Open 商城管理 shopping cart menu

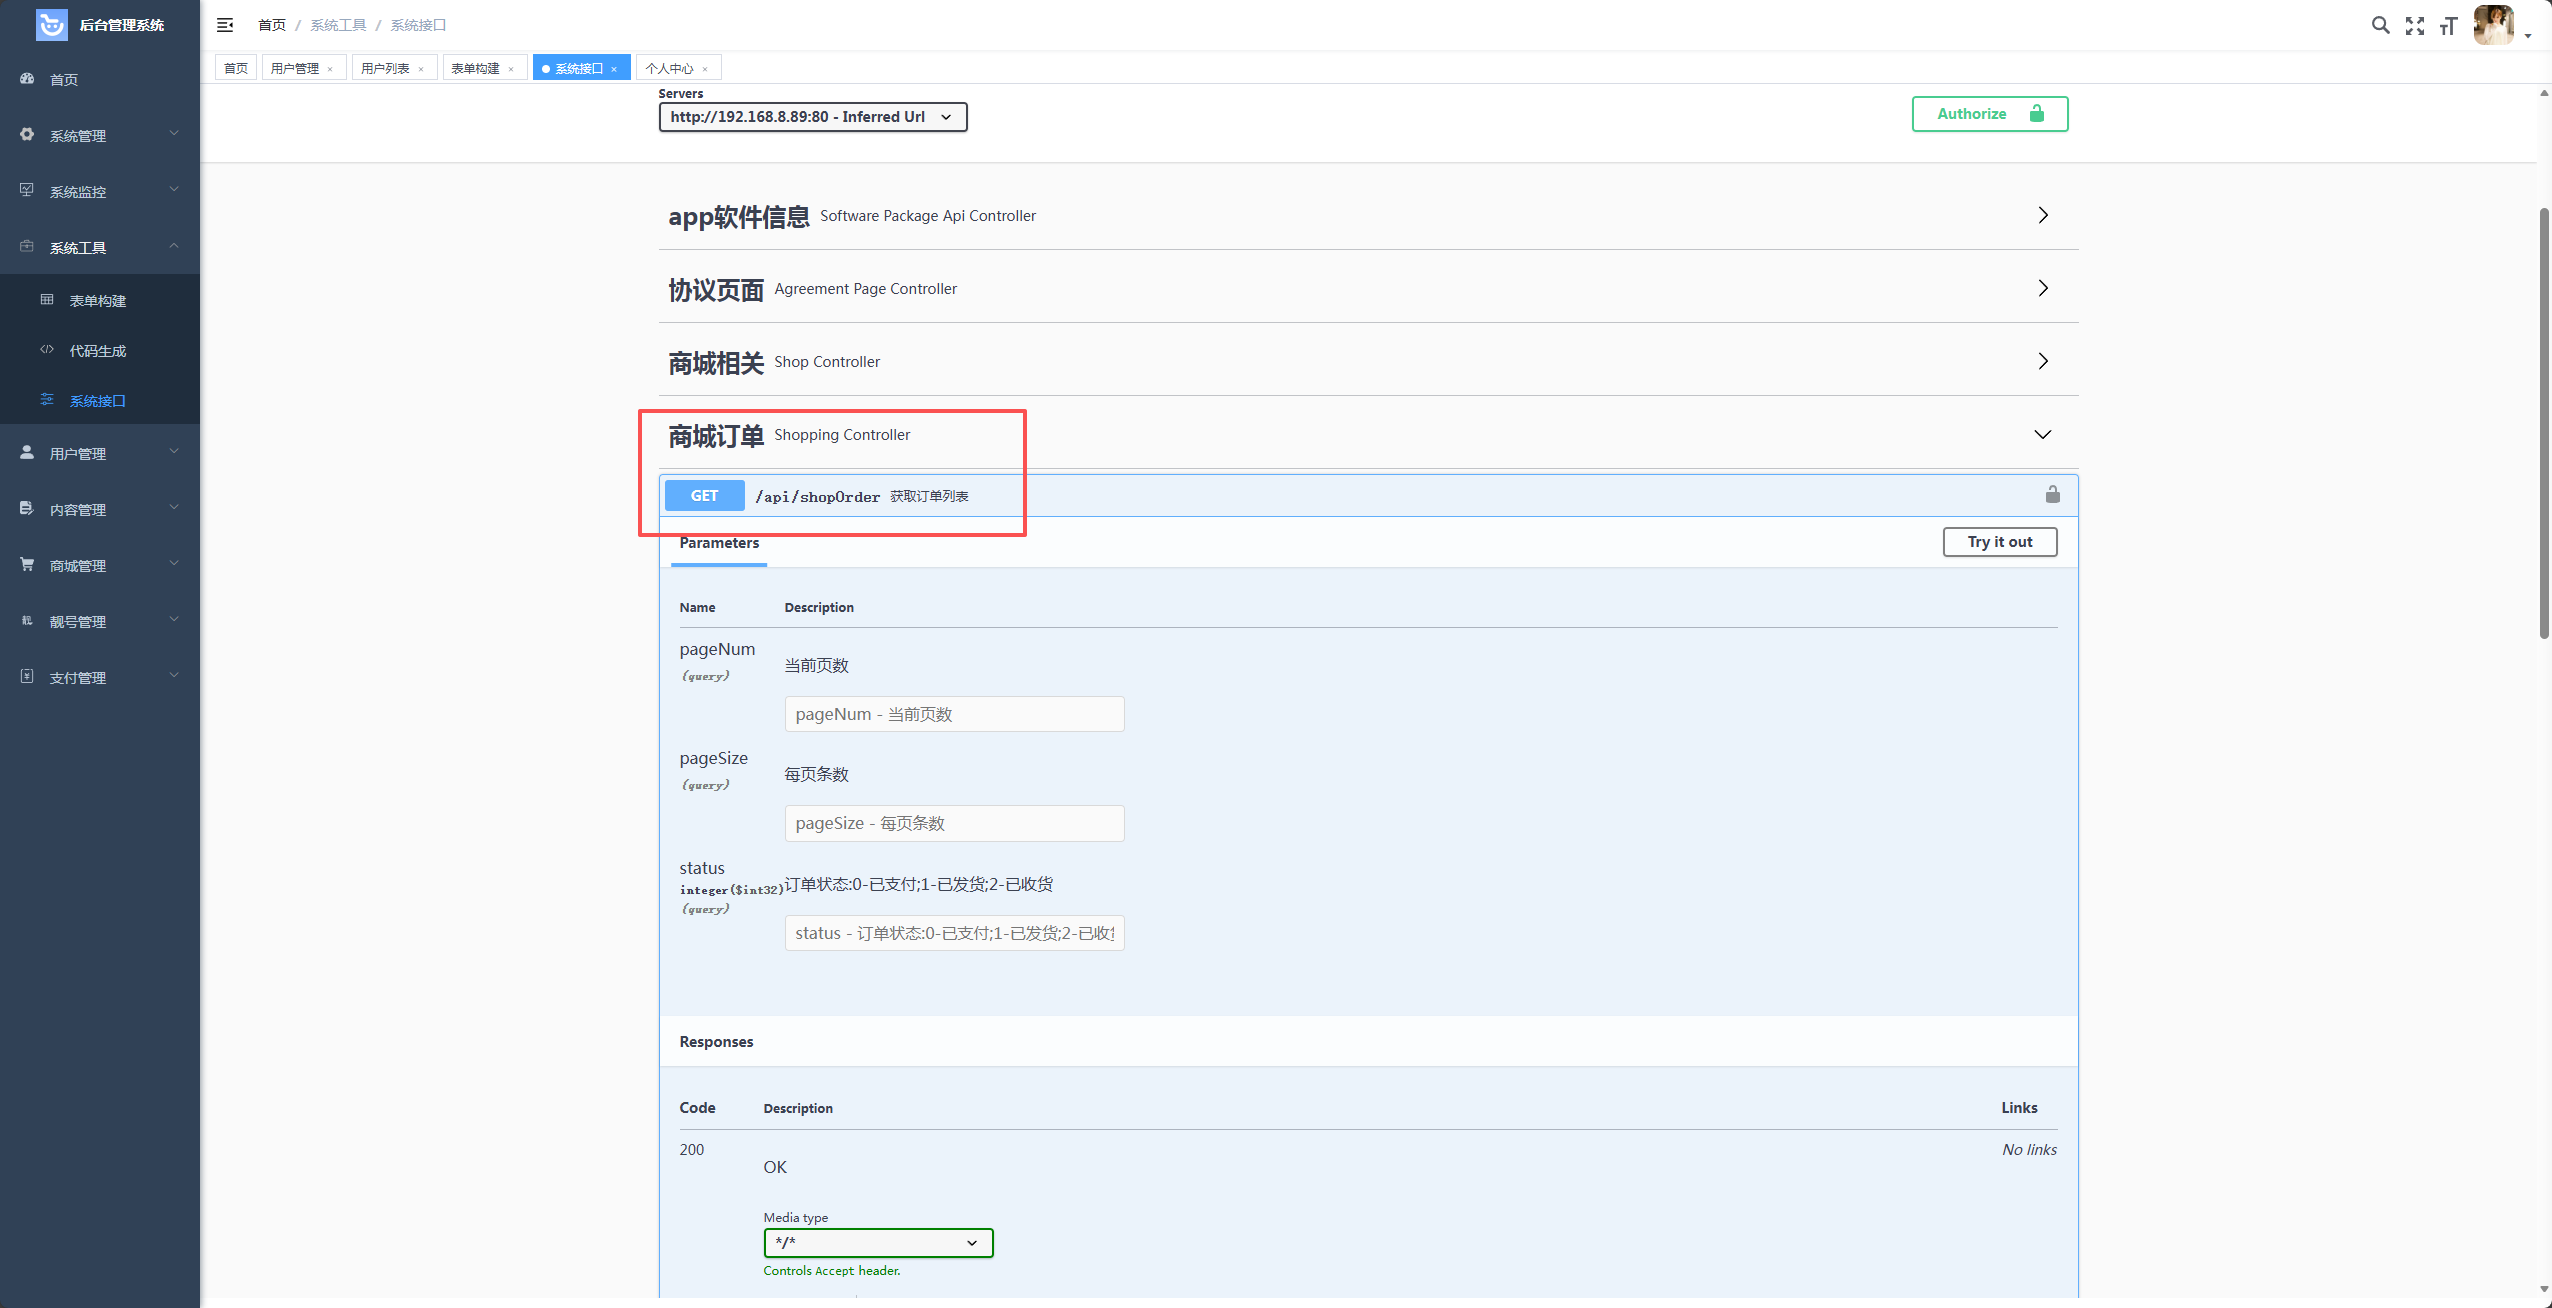coord(78,566)
